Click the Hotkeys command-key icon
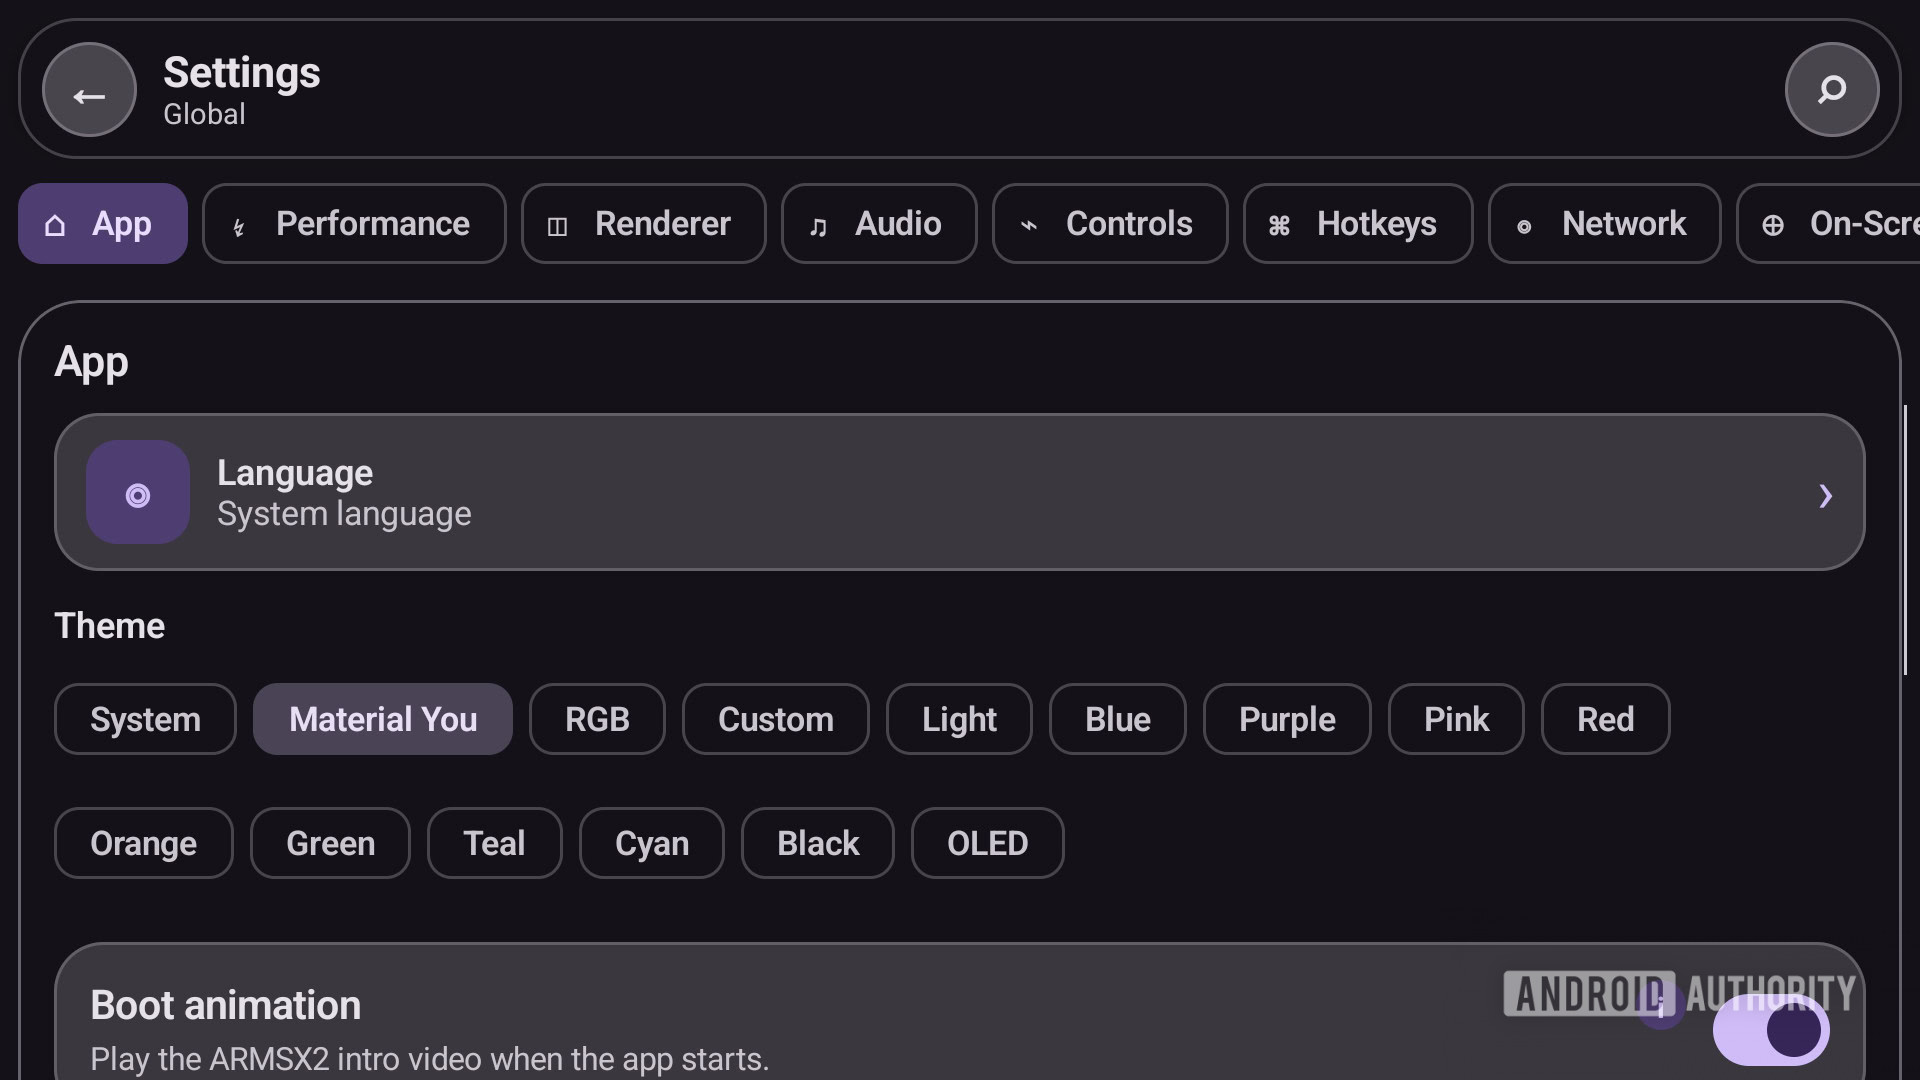1920x1080 pixels. click(1279, 226)
